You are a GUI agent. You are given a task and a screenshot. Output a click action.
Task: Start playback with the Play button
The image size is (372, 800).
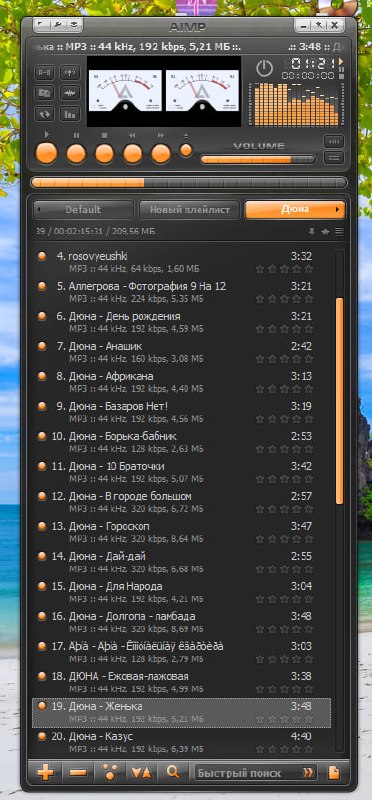[x=47, y=153]
